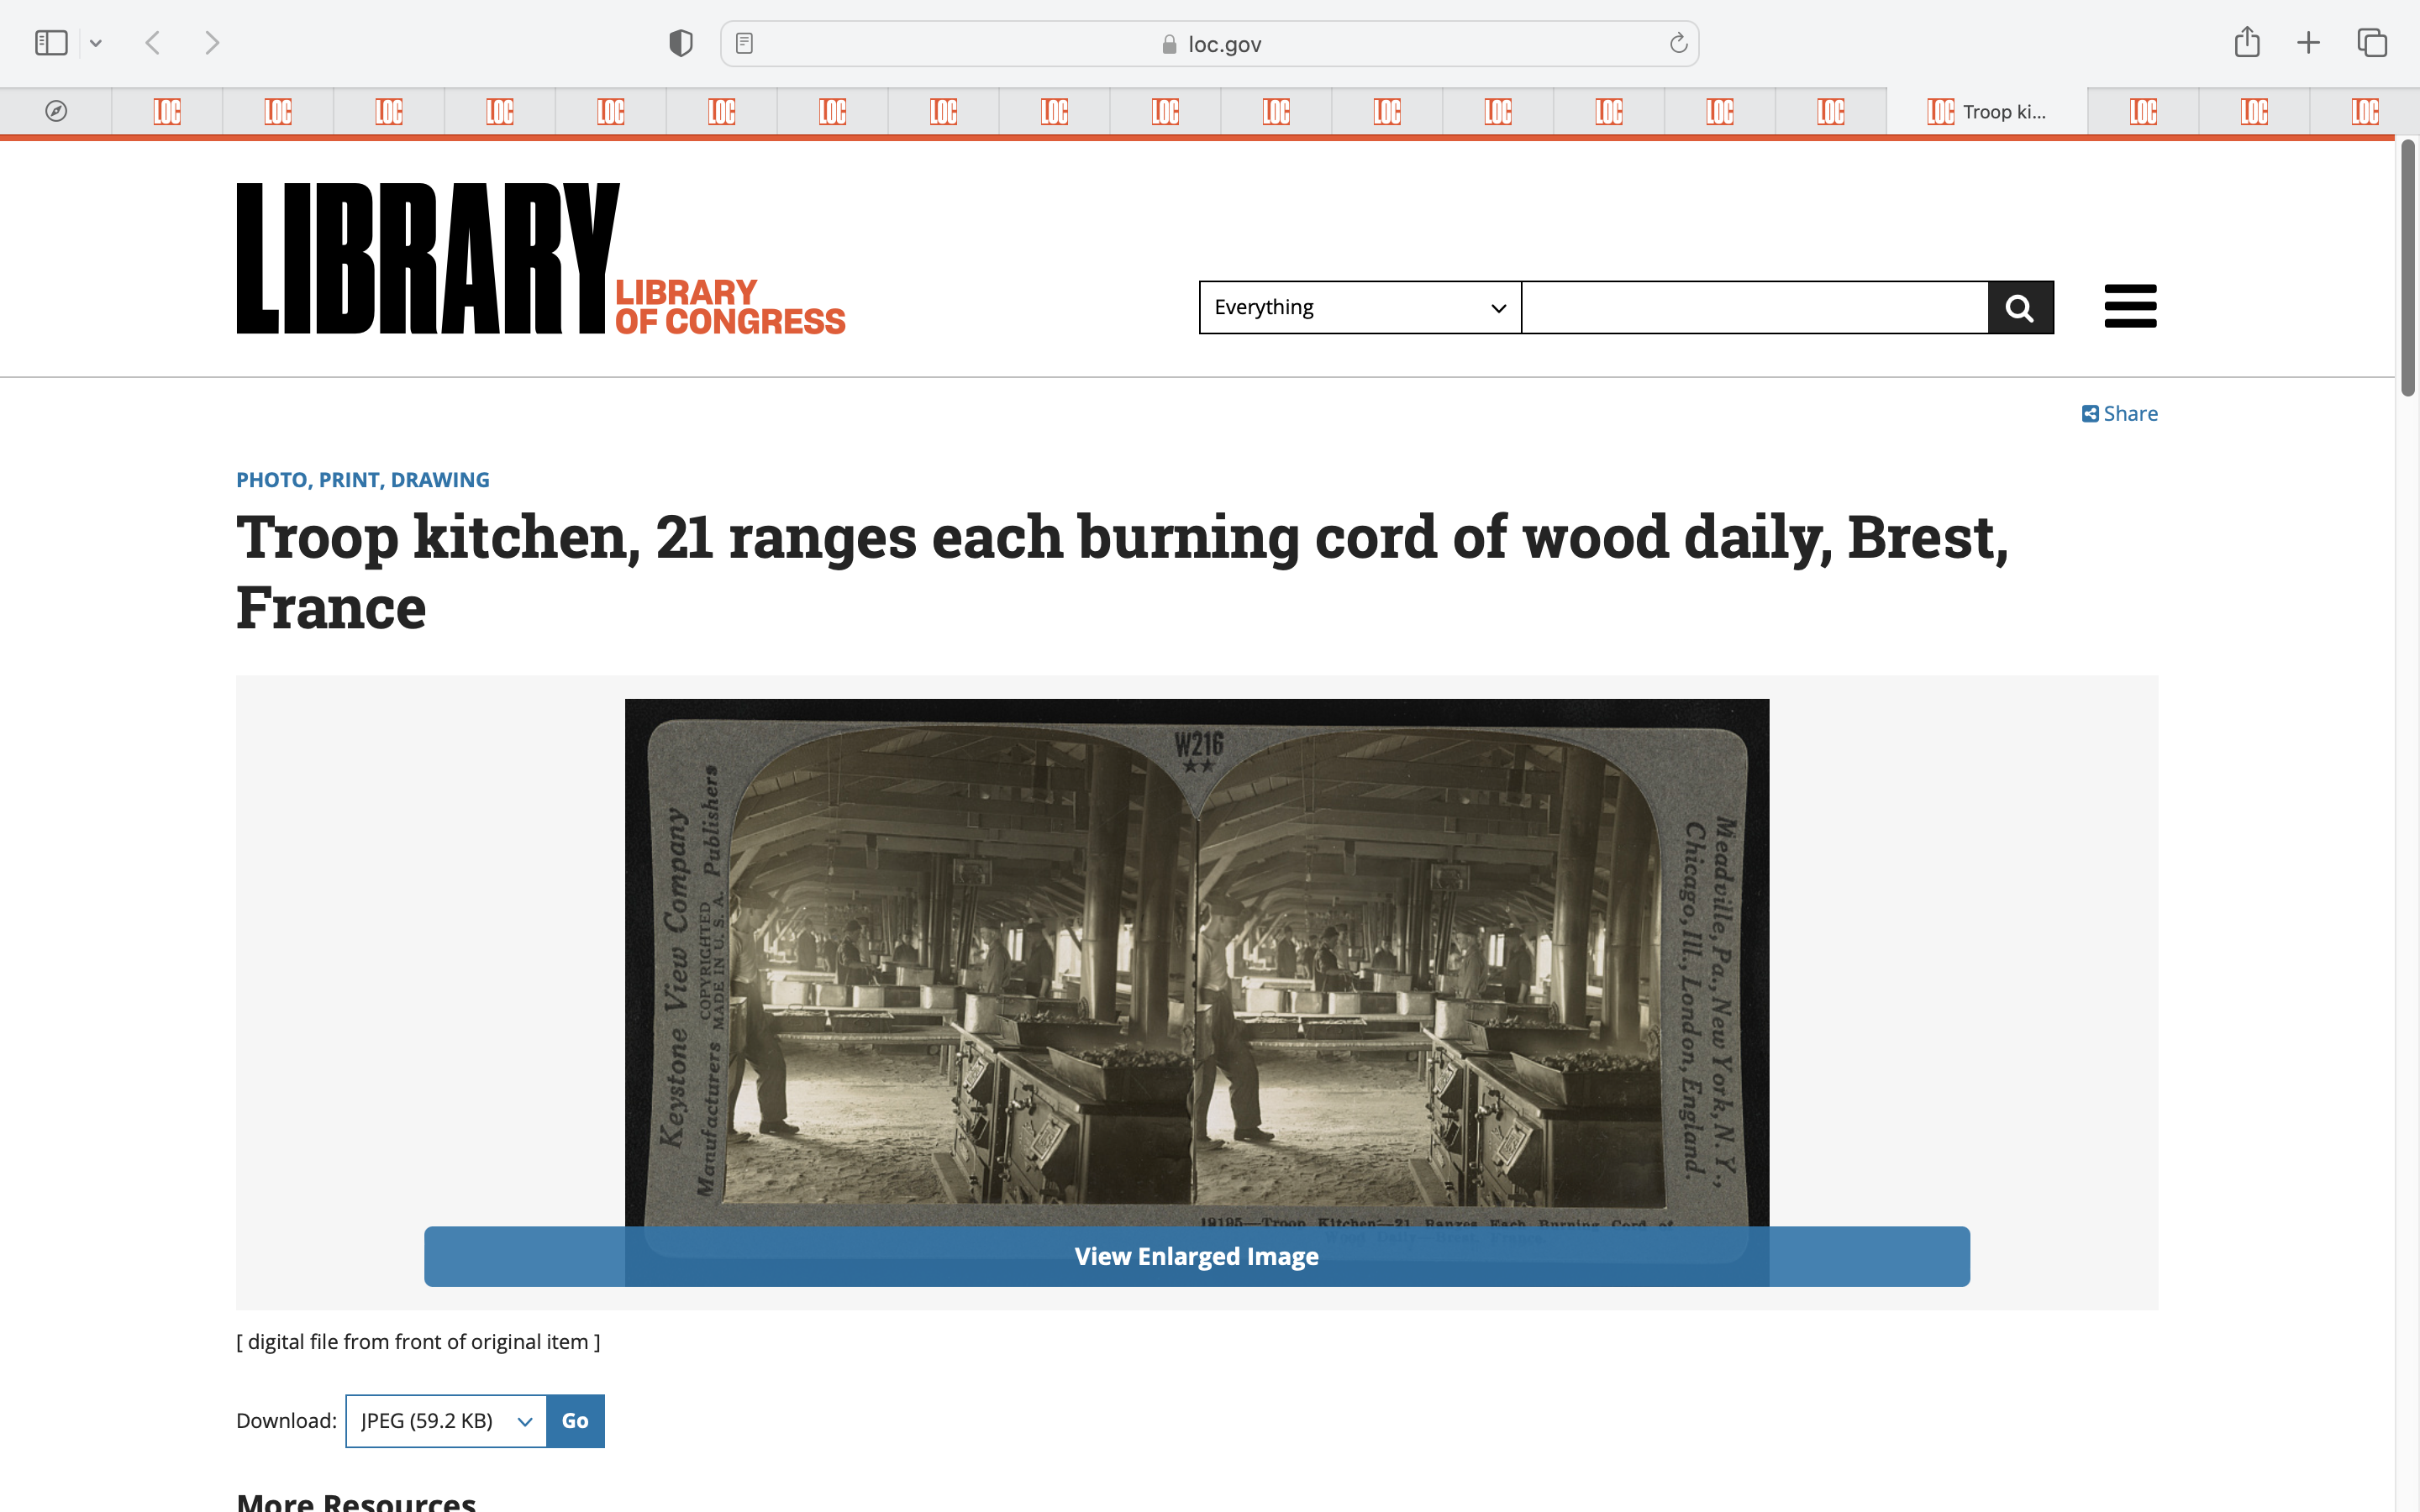Expand the sidebar options chevron
Image resolution: width=2420 pixels, height=1512 pixels.
(x=96, y=43)
